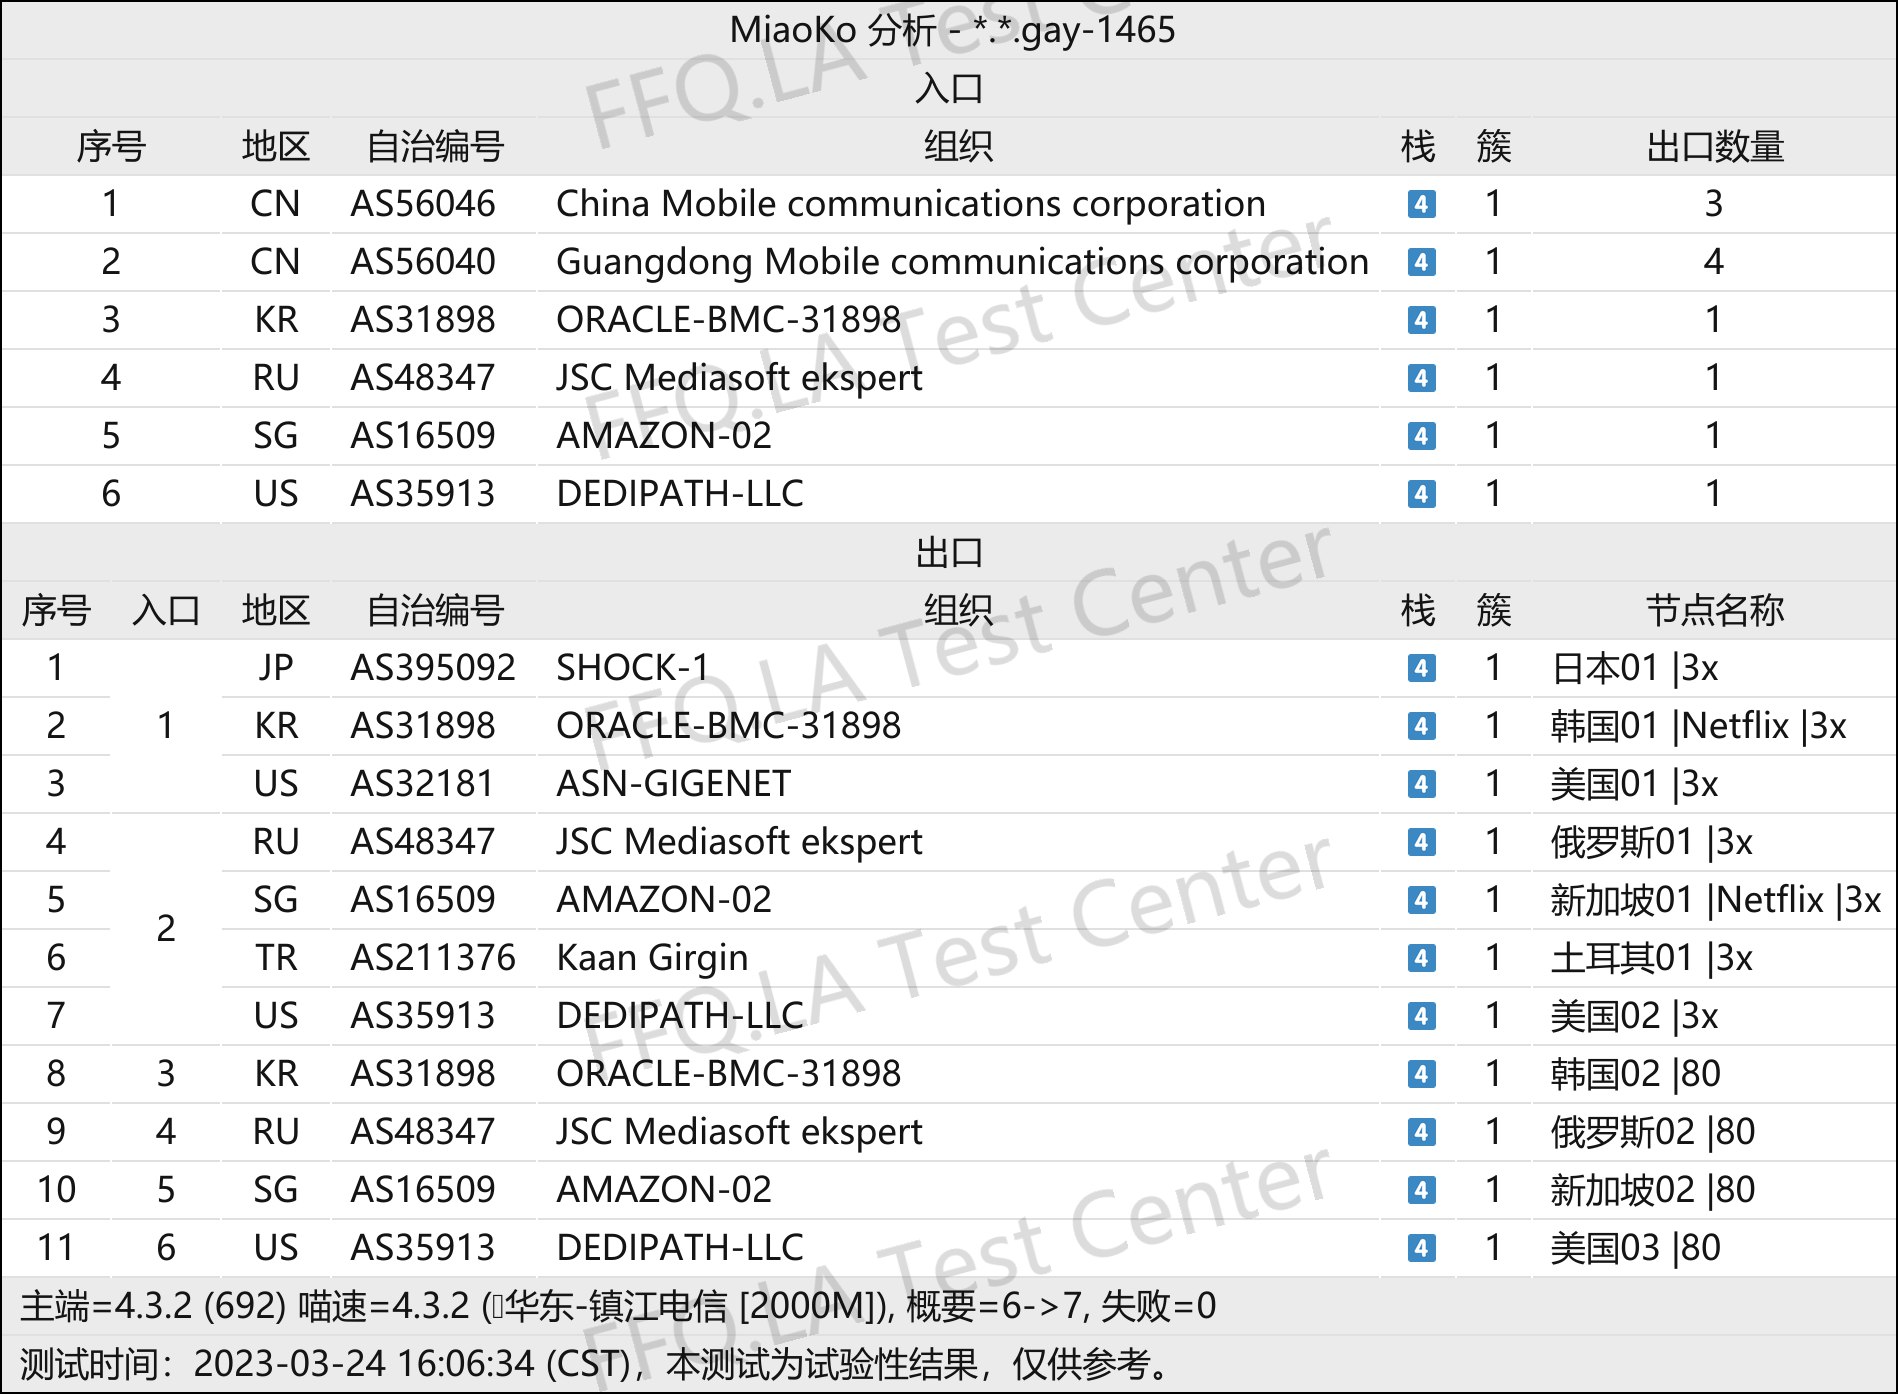Click the AS56040 cell
Image resolution: width=1898 pixels, height=1394 pixels.
(x=423, y=262)
